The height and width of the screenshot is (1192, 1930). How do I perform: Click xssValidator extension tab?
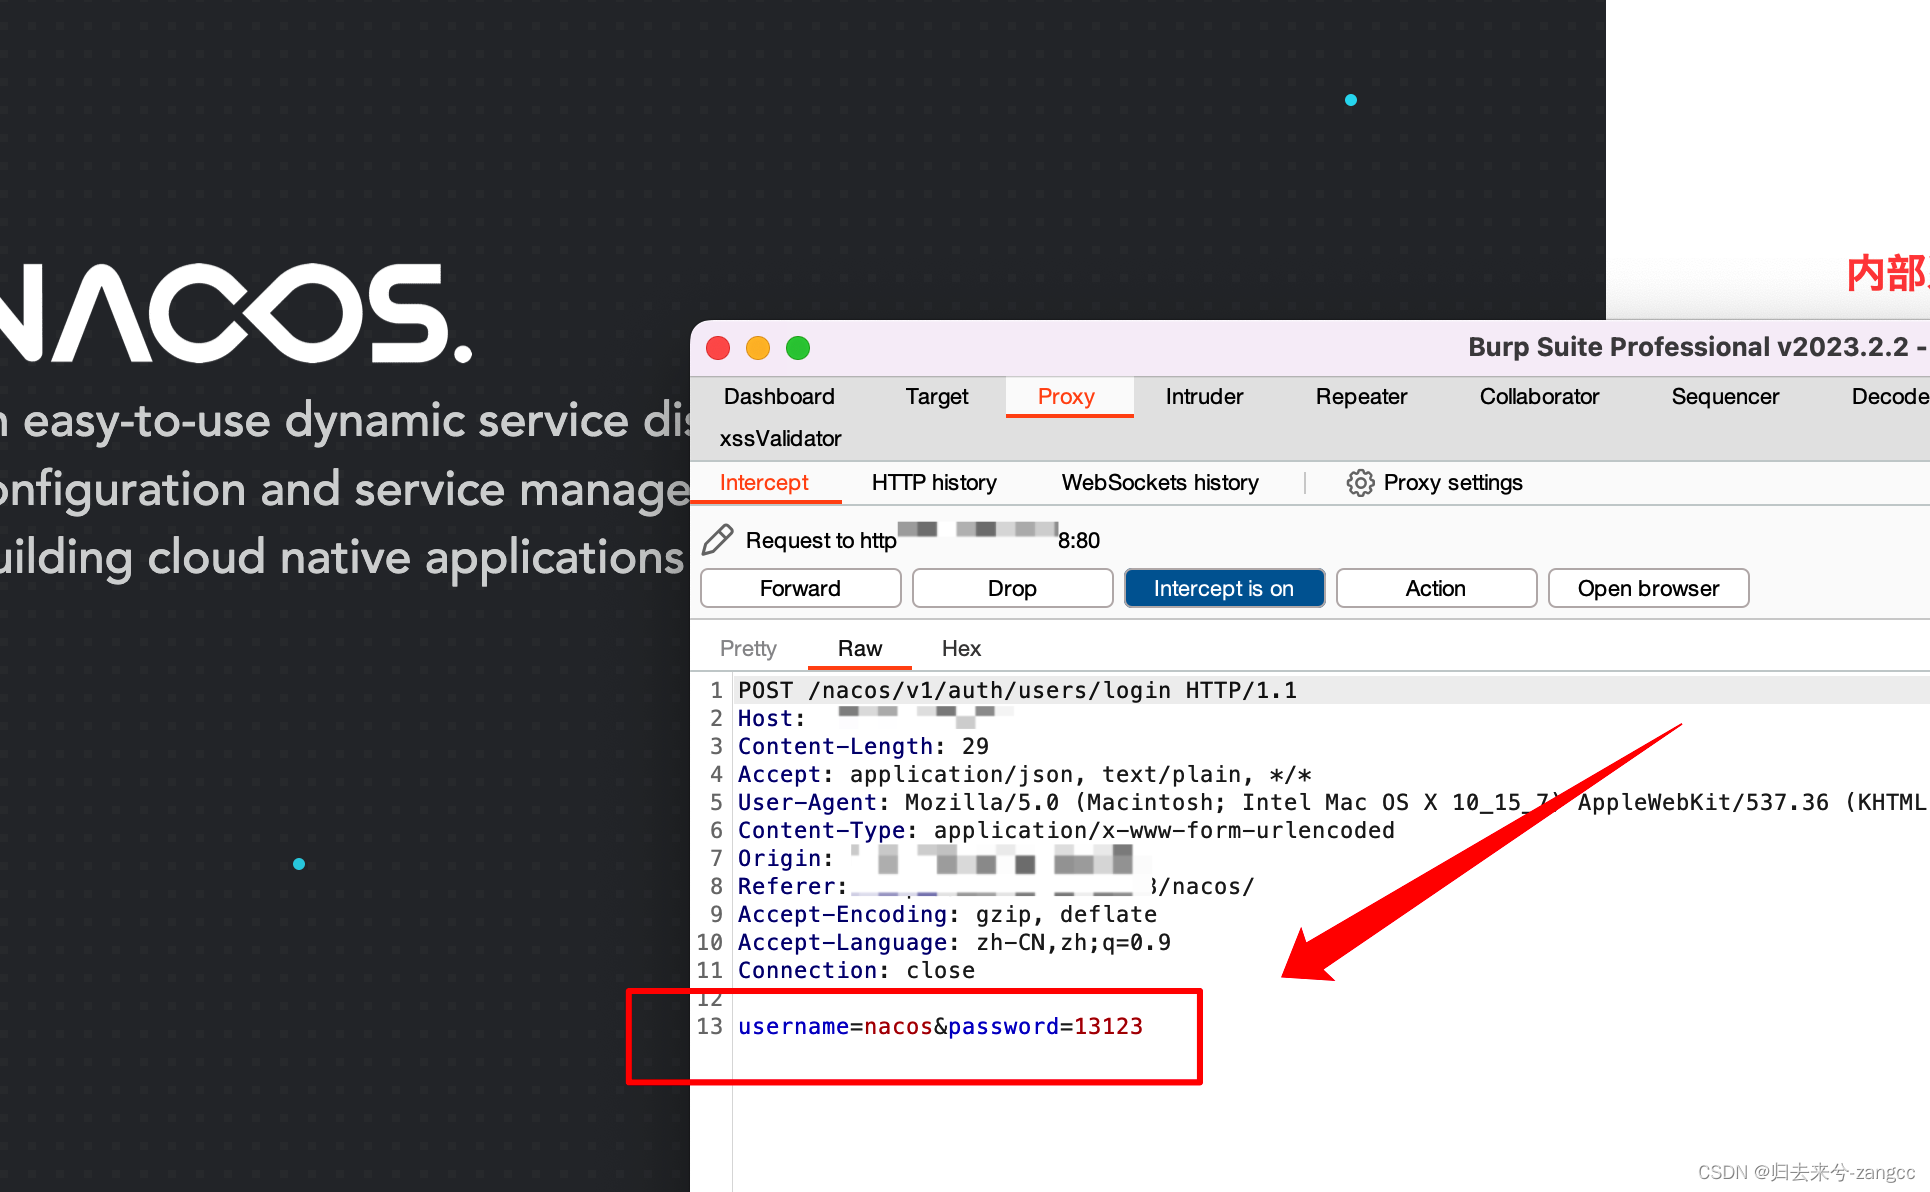click(780, 438)
